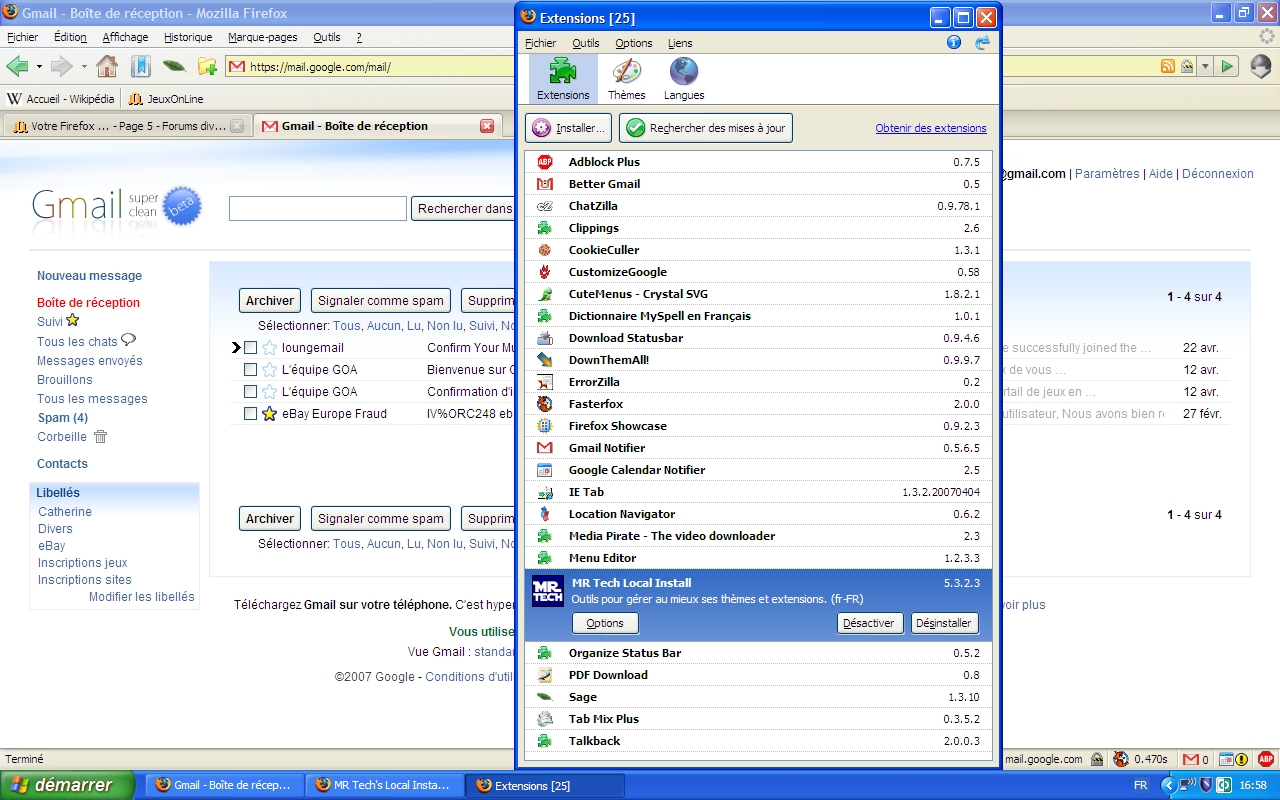Click Rechercher des mises à jour button
This screenshot has width=1280, height=800.
[x=706, y=128]
